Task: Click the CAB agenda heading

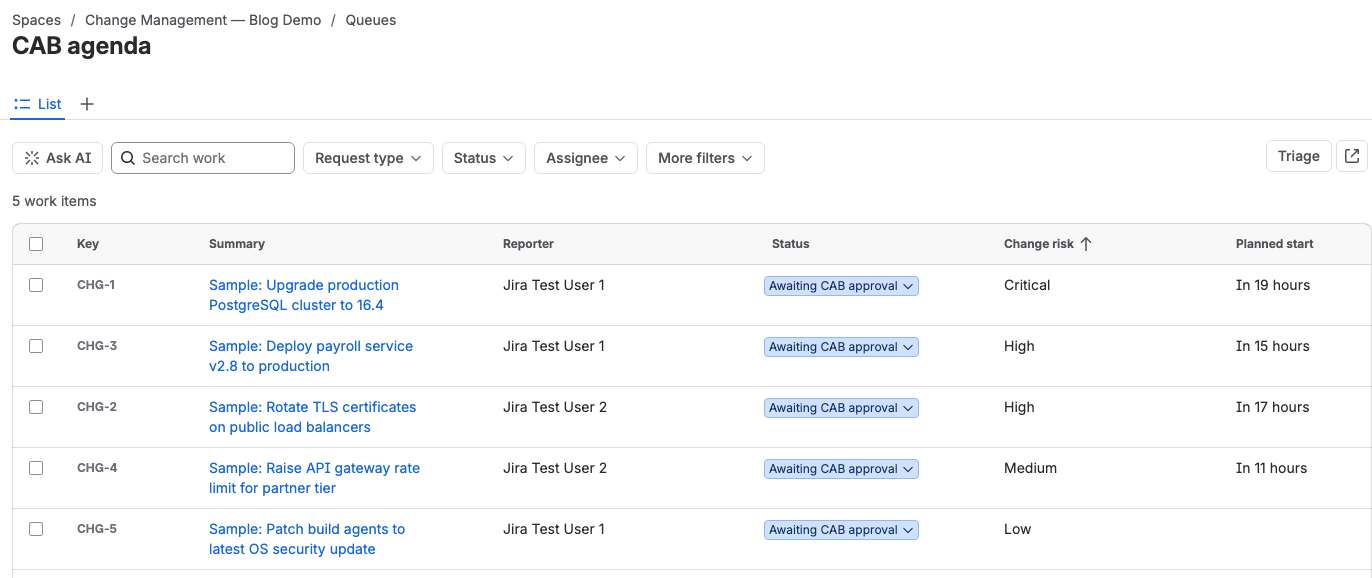Action: point(82,46)
